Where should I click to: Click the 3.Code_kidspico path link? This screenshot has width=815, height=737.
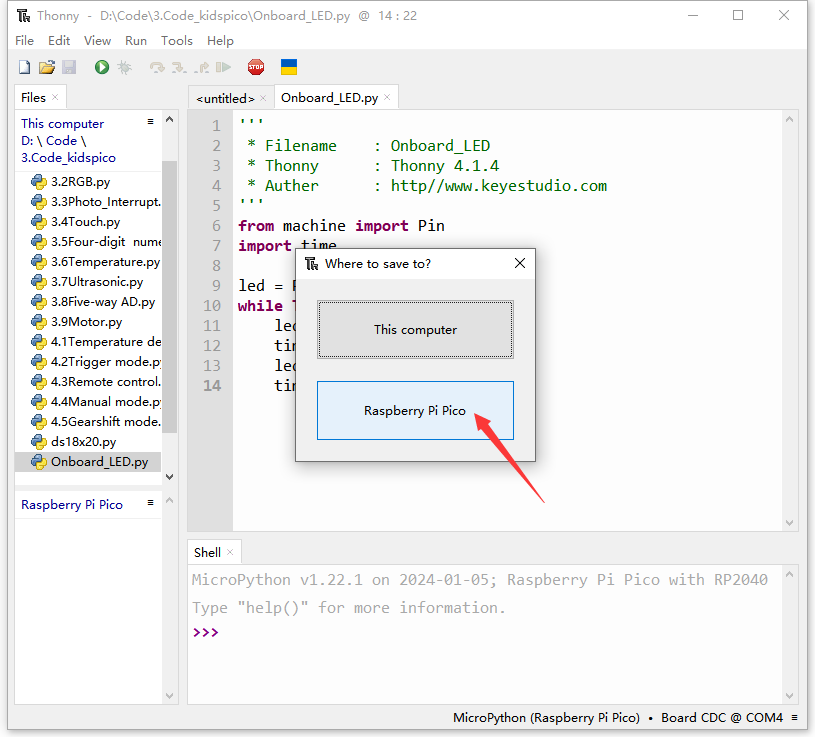coord(68,157)
